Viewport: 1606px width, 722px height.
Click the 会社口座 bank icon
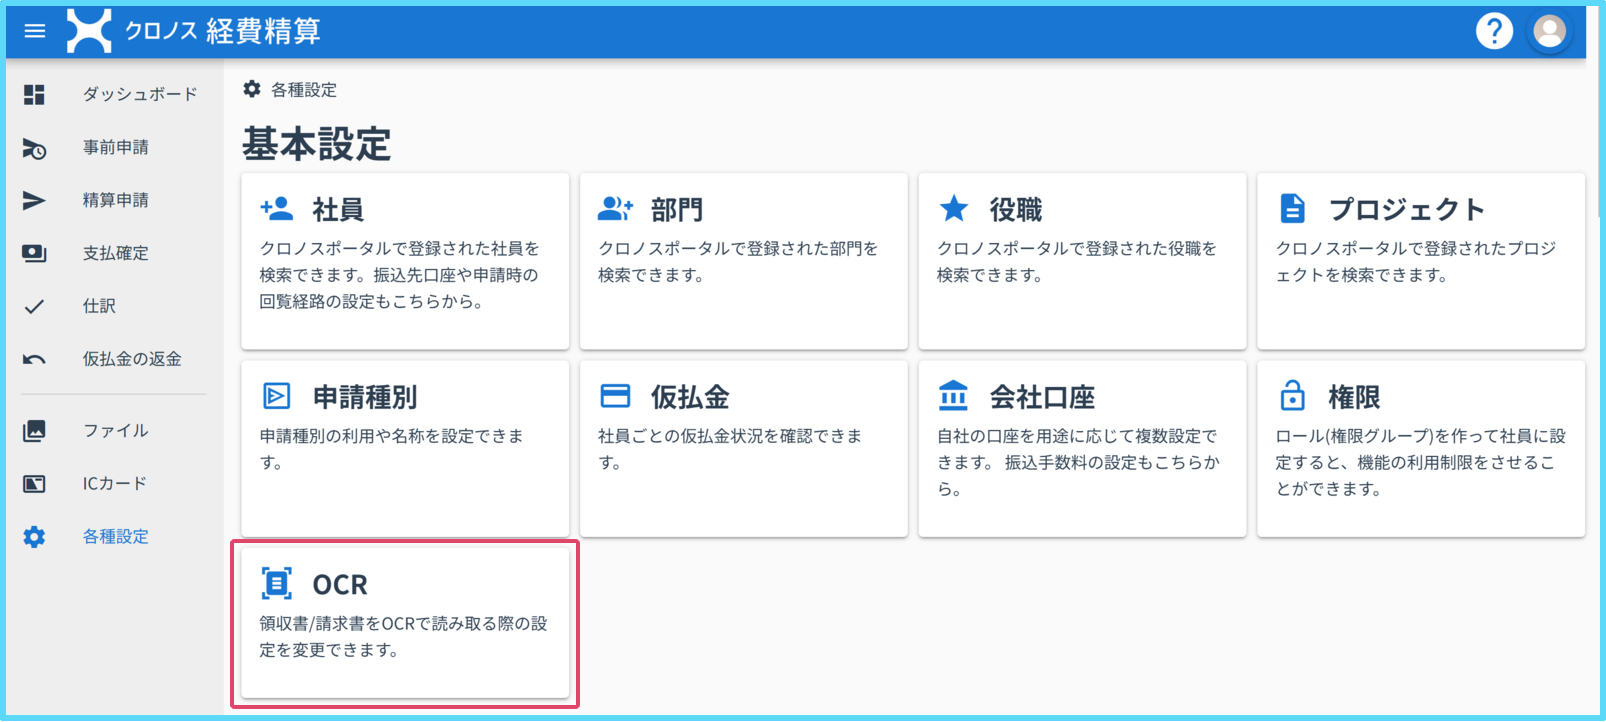(x=953, y=396)
